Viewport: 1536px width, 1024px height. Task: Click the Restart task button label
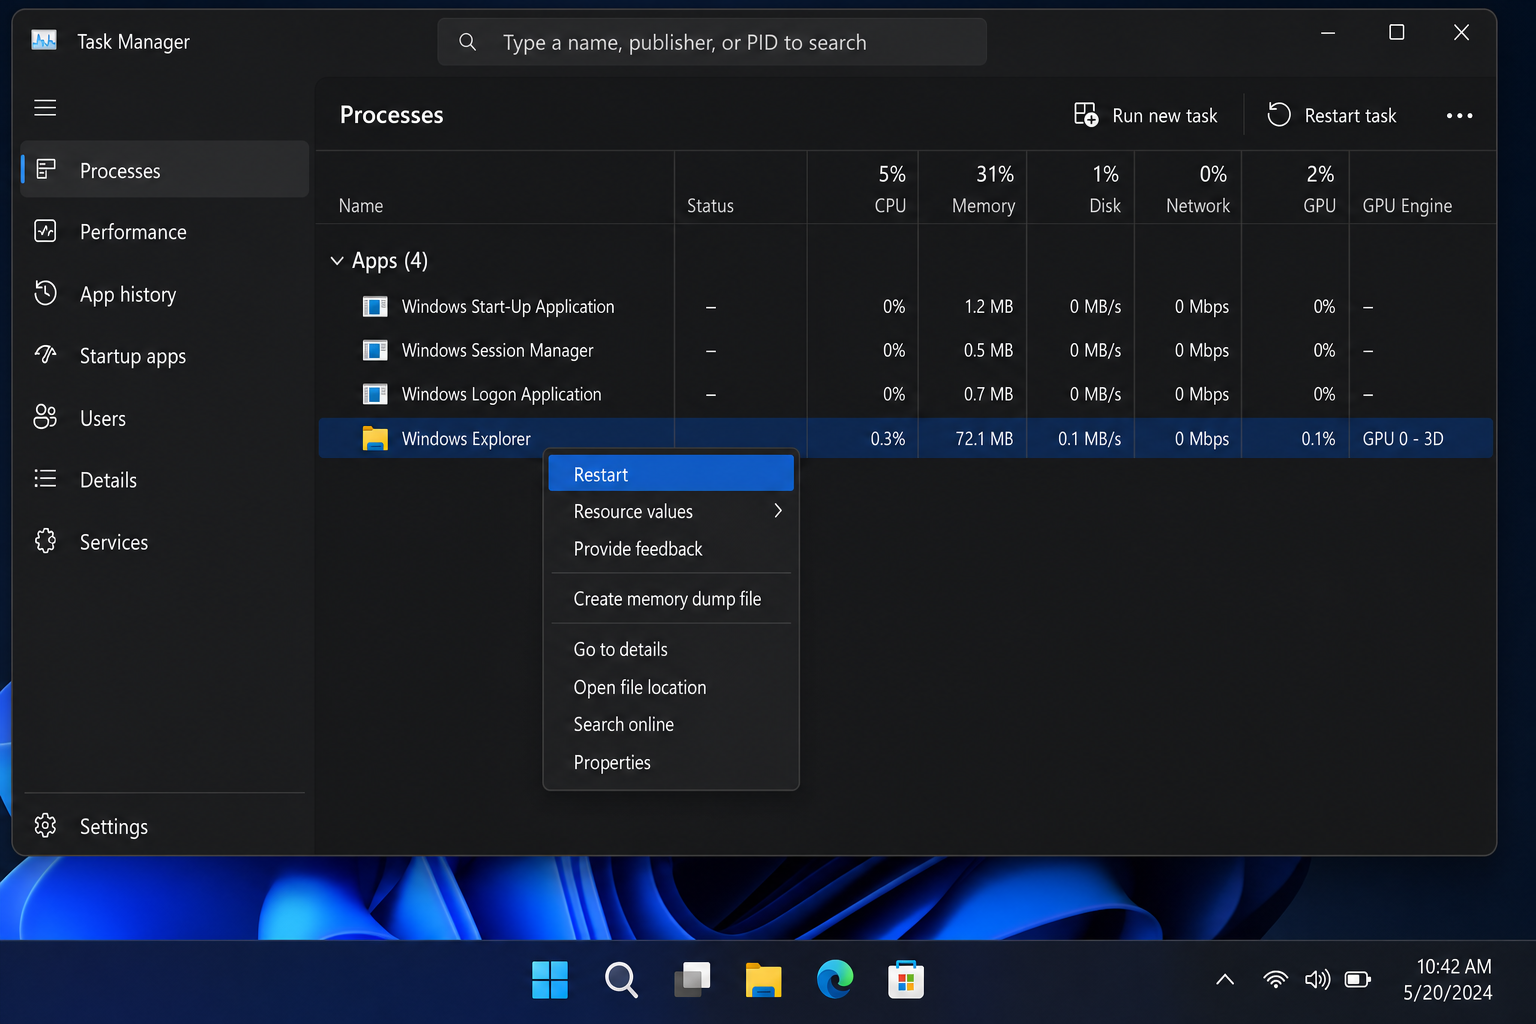pyautogui.click(x=1350, y=116)
